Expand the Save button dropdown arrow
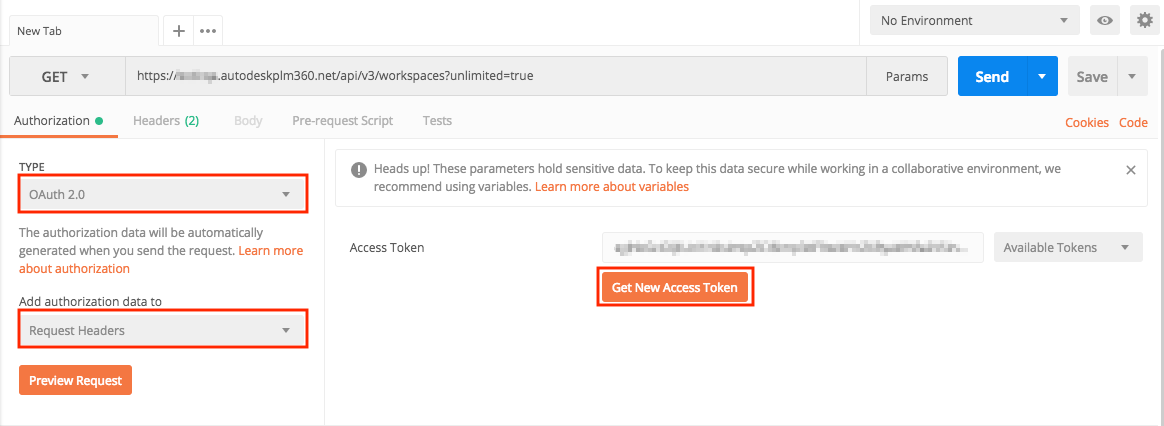This screenshot has width=1164, height=426. [1132, 76]
